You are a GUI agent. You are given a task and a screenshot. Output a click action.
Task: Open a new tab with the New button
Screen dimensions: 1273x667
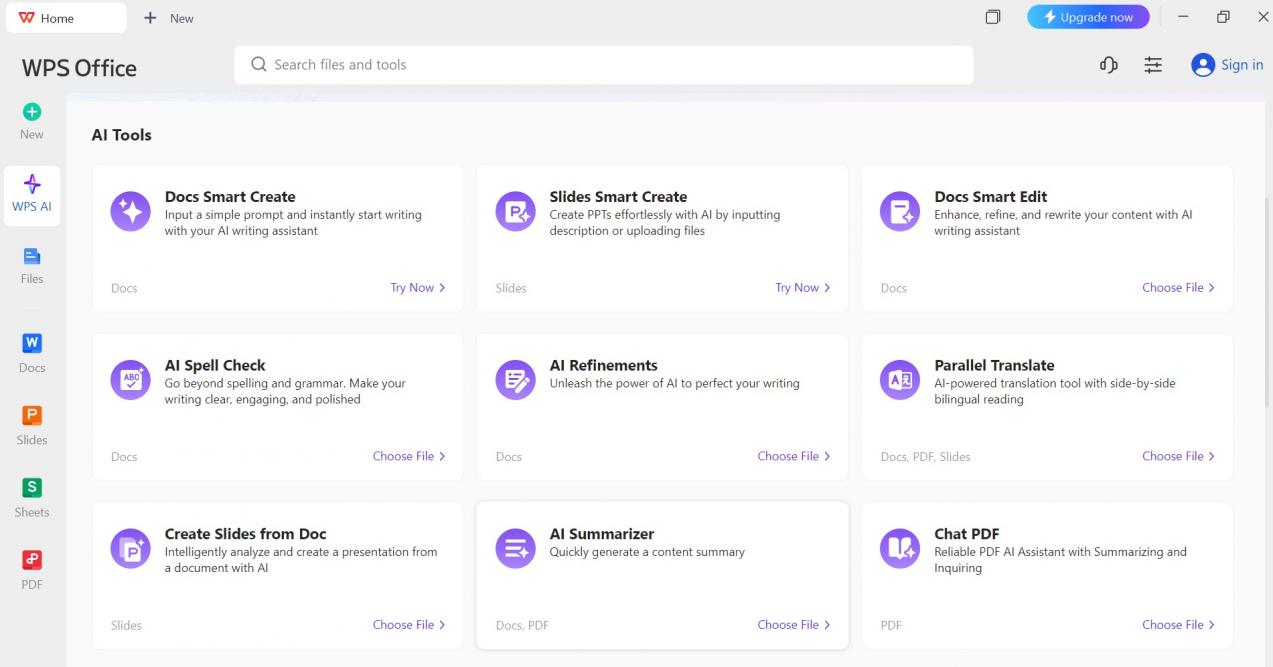(x=168, y=17)
